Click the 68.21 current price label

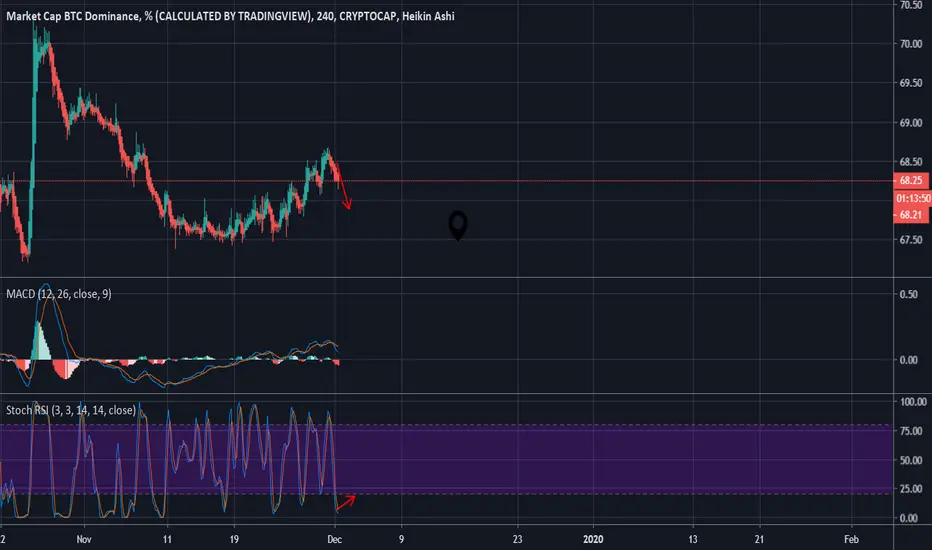point(911,215)
